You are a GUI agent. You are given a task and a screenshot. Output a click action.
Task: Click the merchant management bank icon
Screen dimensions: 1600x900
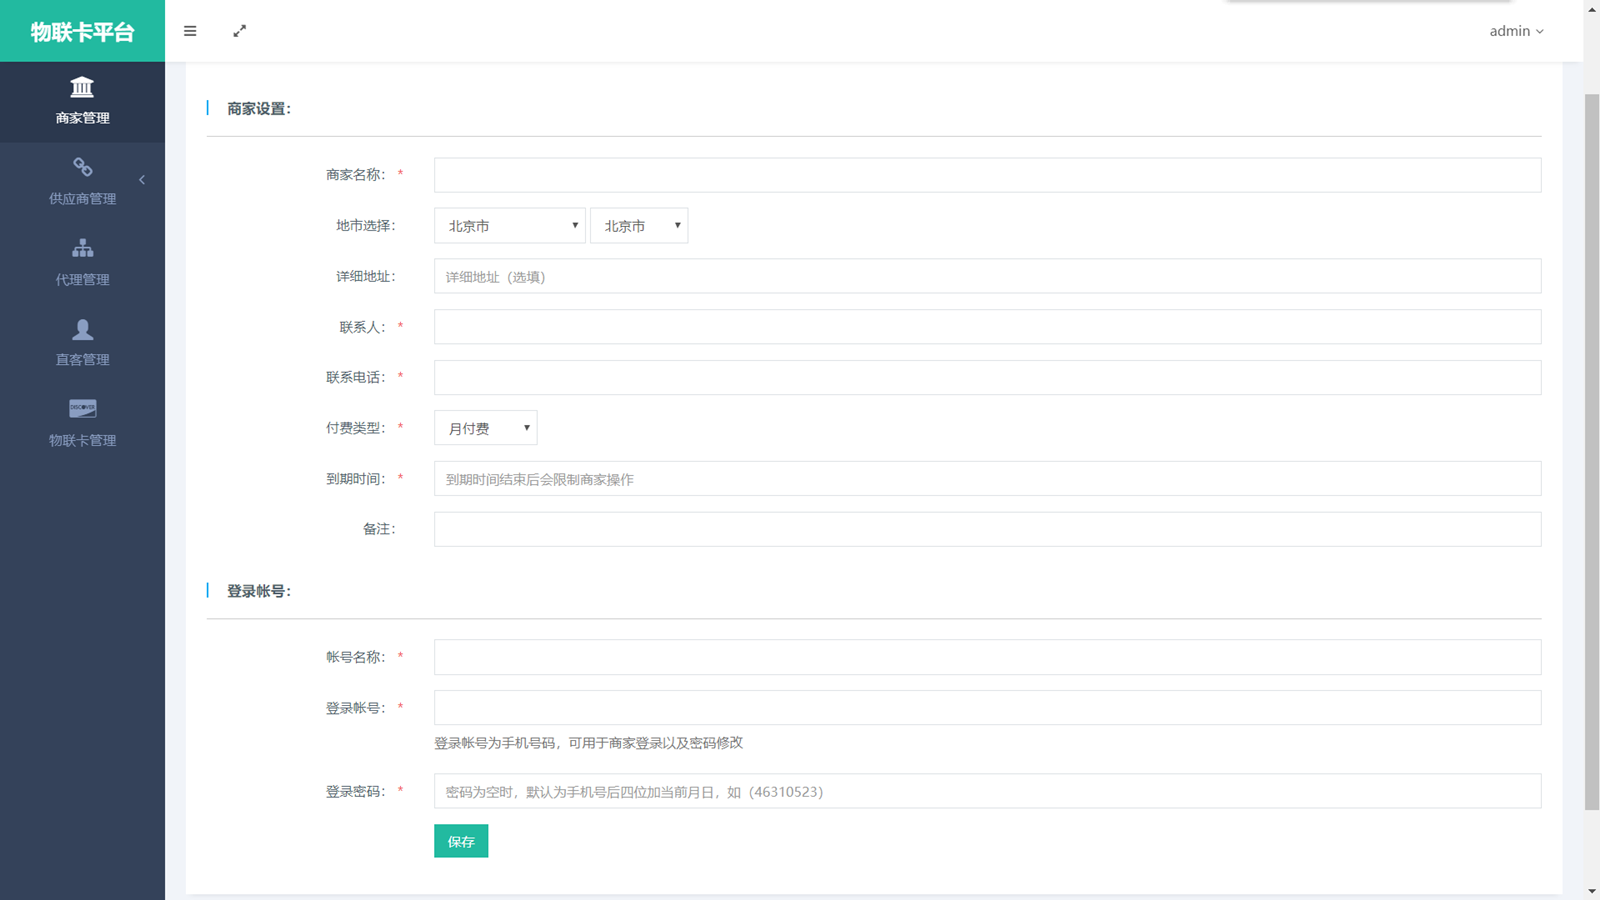82,88
